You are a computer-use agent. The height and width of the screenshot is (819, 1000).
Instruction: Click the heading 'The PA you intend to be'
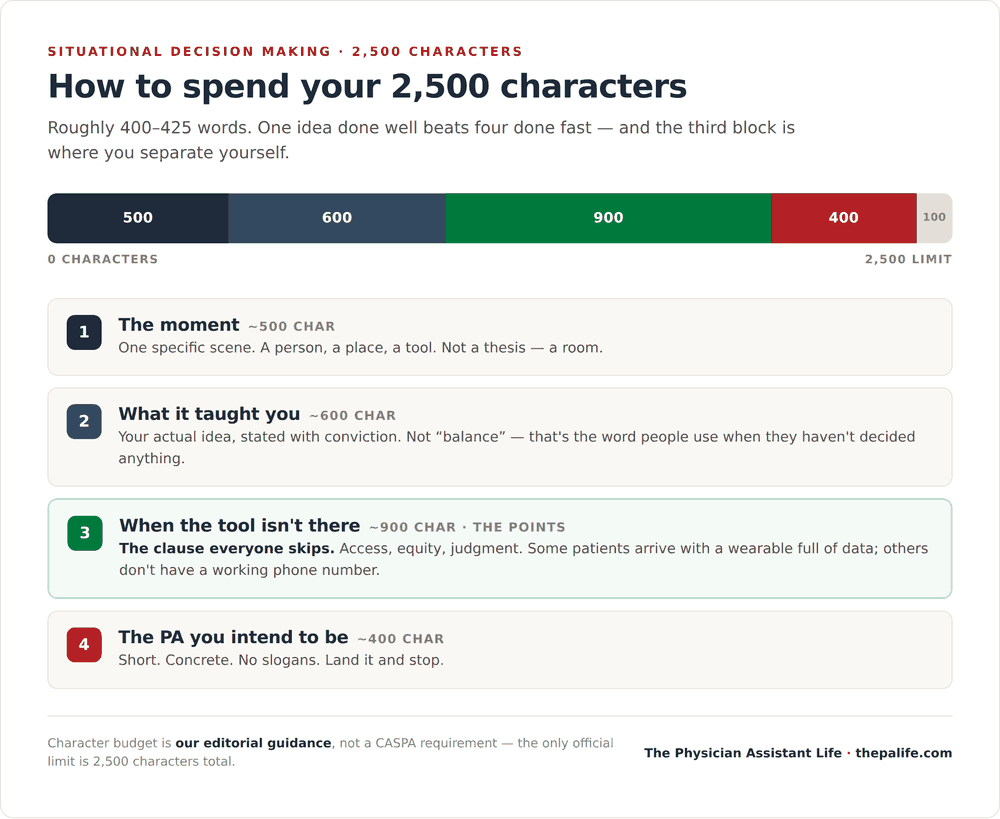pos(233,637)
